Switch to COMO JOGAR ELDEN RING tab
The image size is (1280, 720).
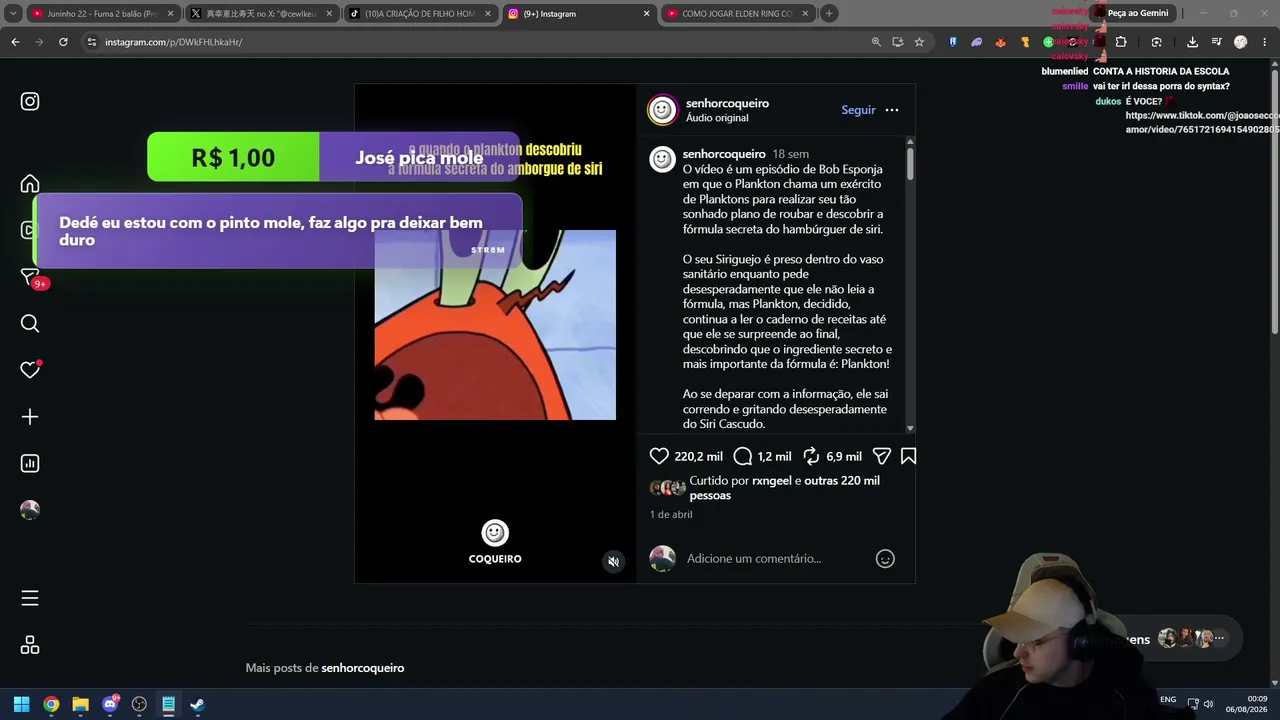pos(738,14)
